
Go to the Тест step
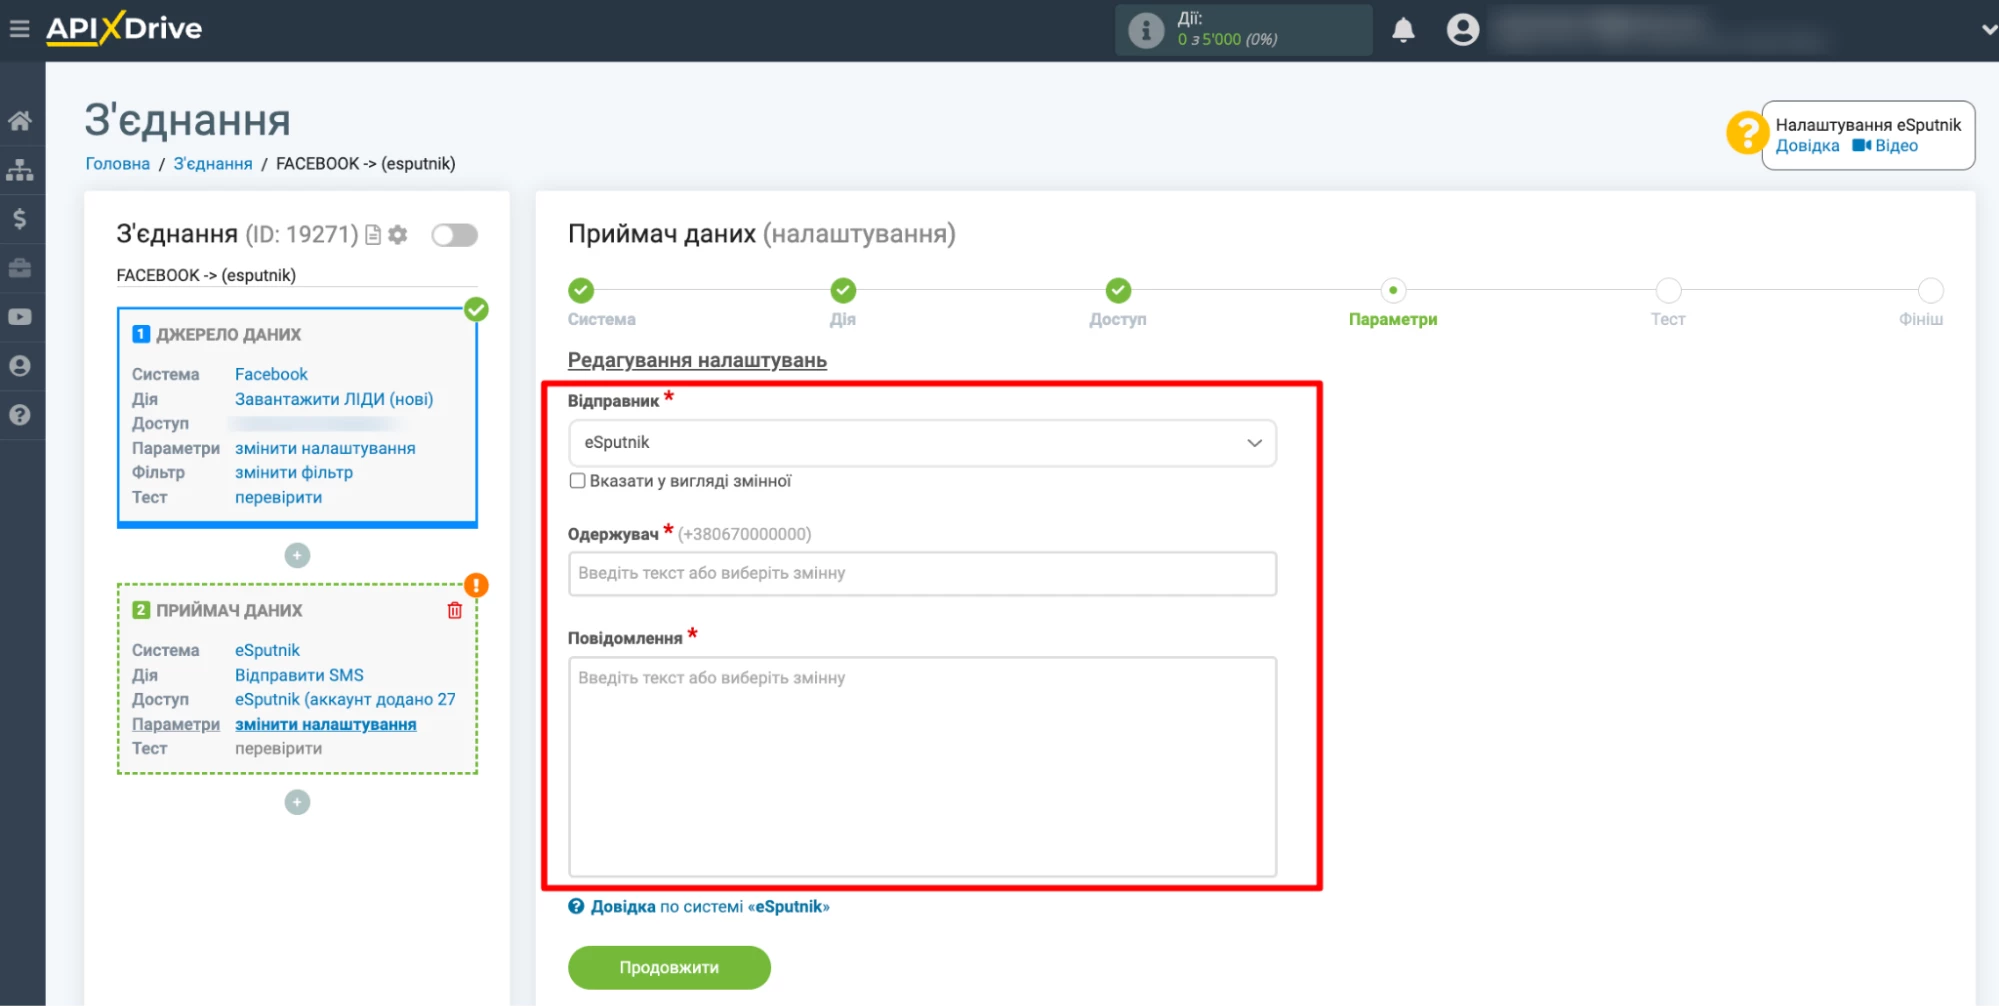pos(1668,291)
